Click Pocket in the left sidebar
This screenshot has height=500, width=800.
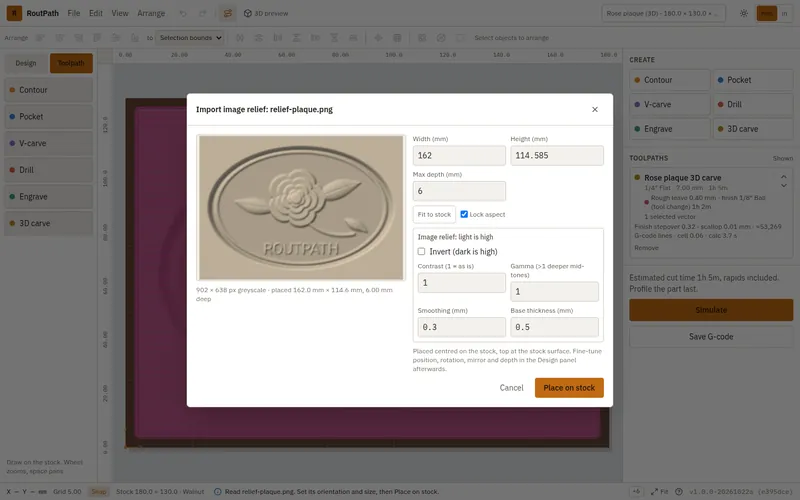[x=48, y=116]
